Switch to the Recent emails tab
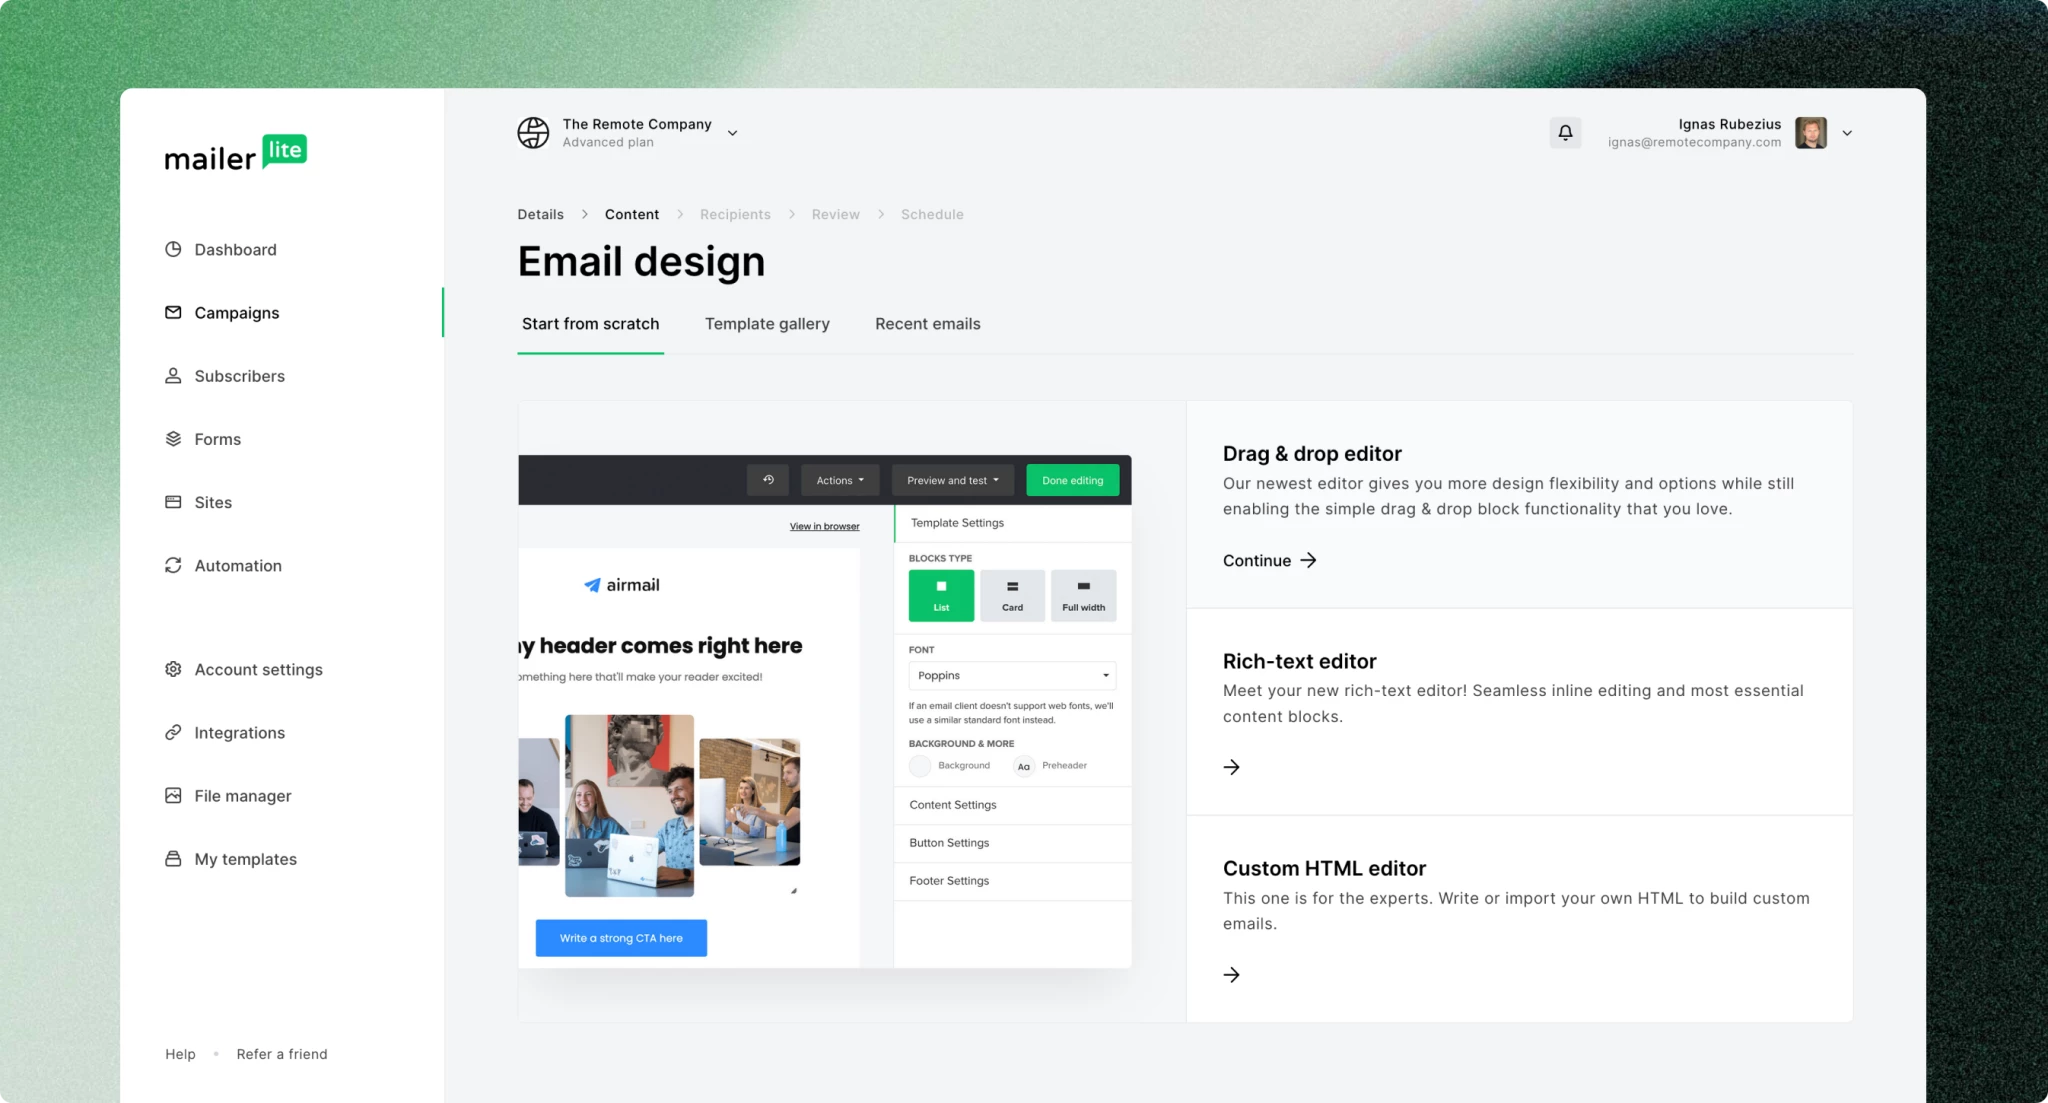The image size is (2048, 1103). pos(926,323)
